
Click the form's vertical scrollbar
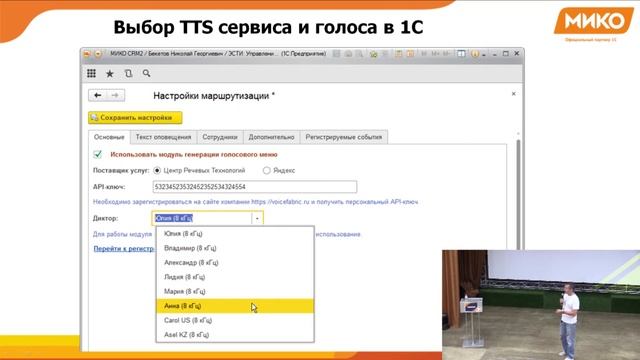click(x=518, y=194)
